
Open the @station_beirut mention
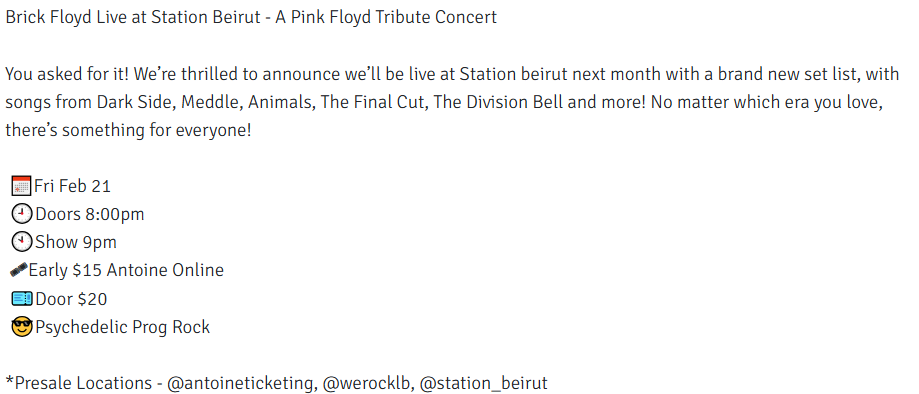(484, 383)
